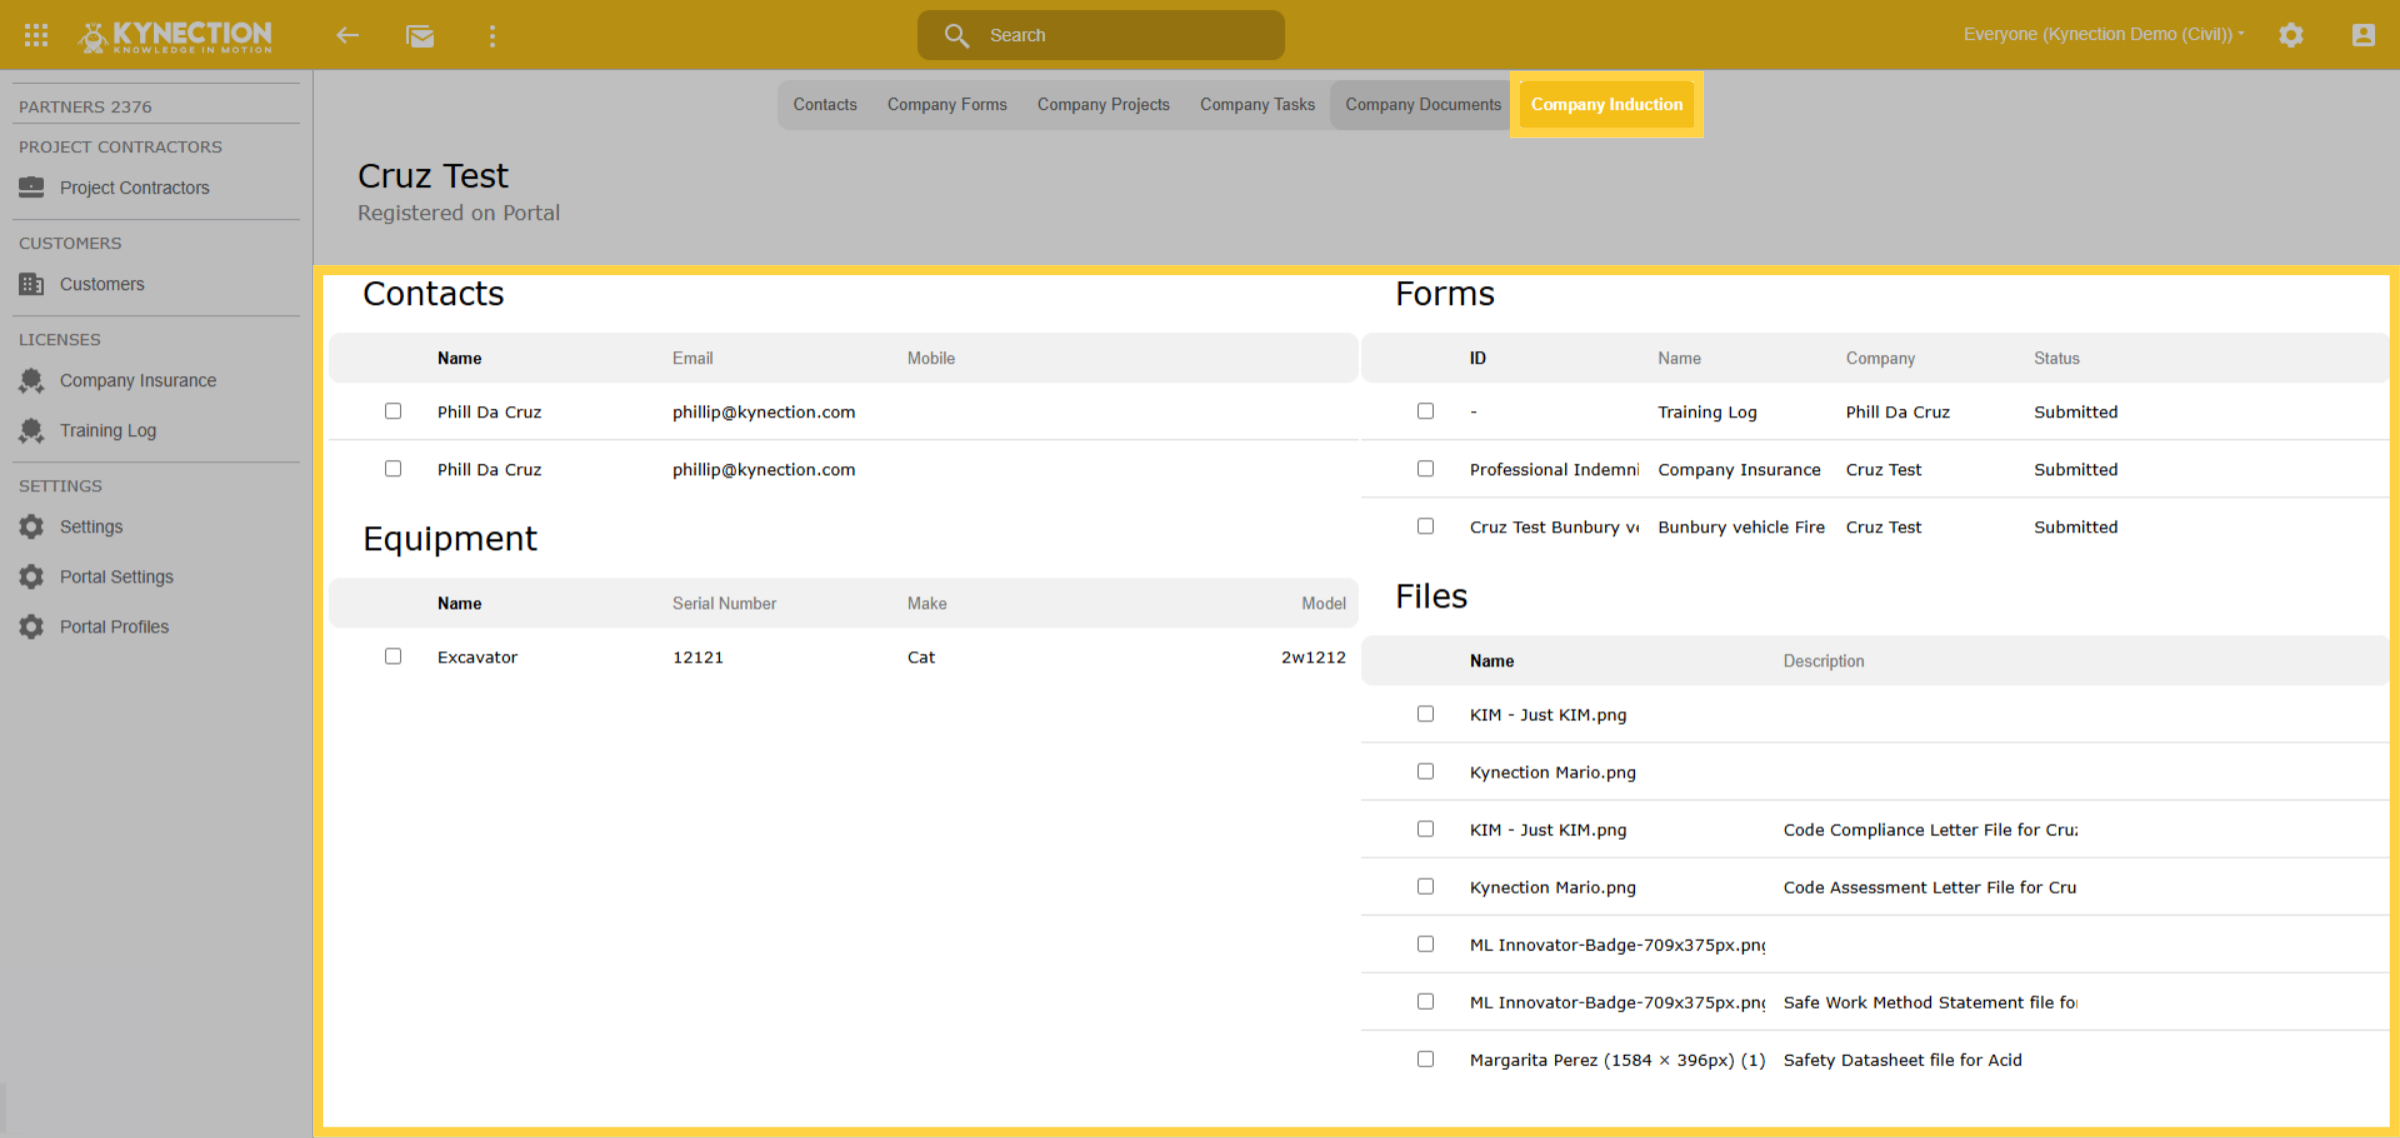Viewport: 2400px width, 1138px height.
Task: Focus the Search input field
Action: [1101, 35]
